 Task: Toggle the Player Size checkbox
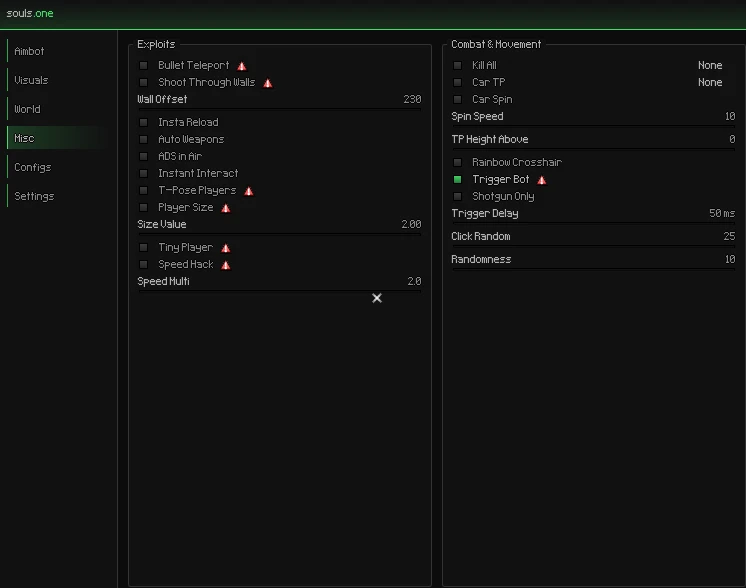click(x=143, y=208)
